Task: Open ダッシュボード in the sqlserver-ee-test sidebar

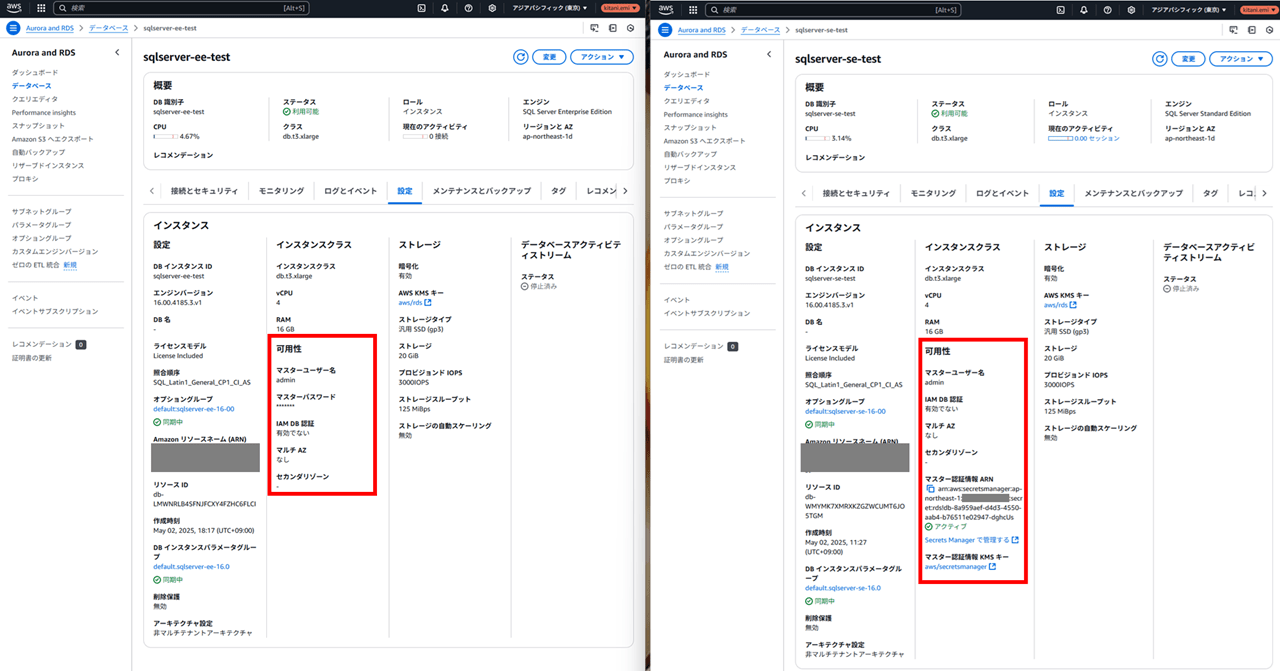Action: coord(35,73)
